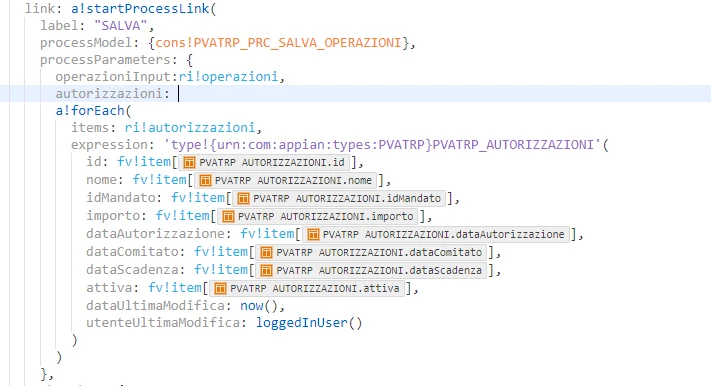Click fv!item on the dataScadenza line
The image size is (711, 386).
221,270
